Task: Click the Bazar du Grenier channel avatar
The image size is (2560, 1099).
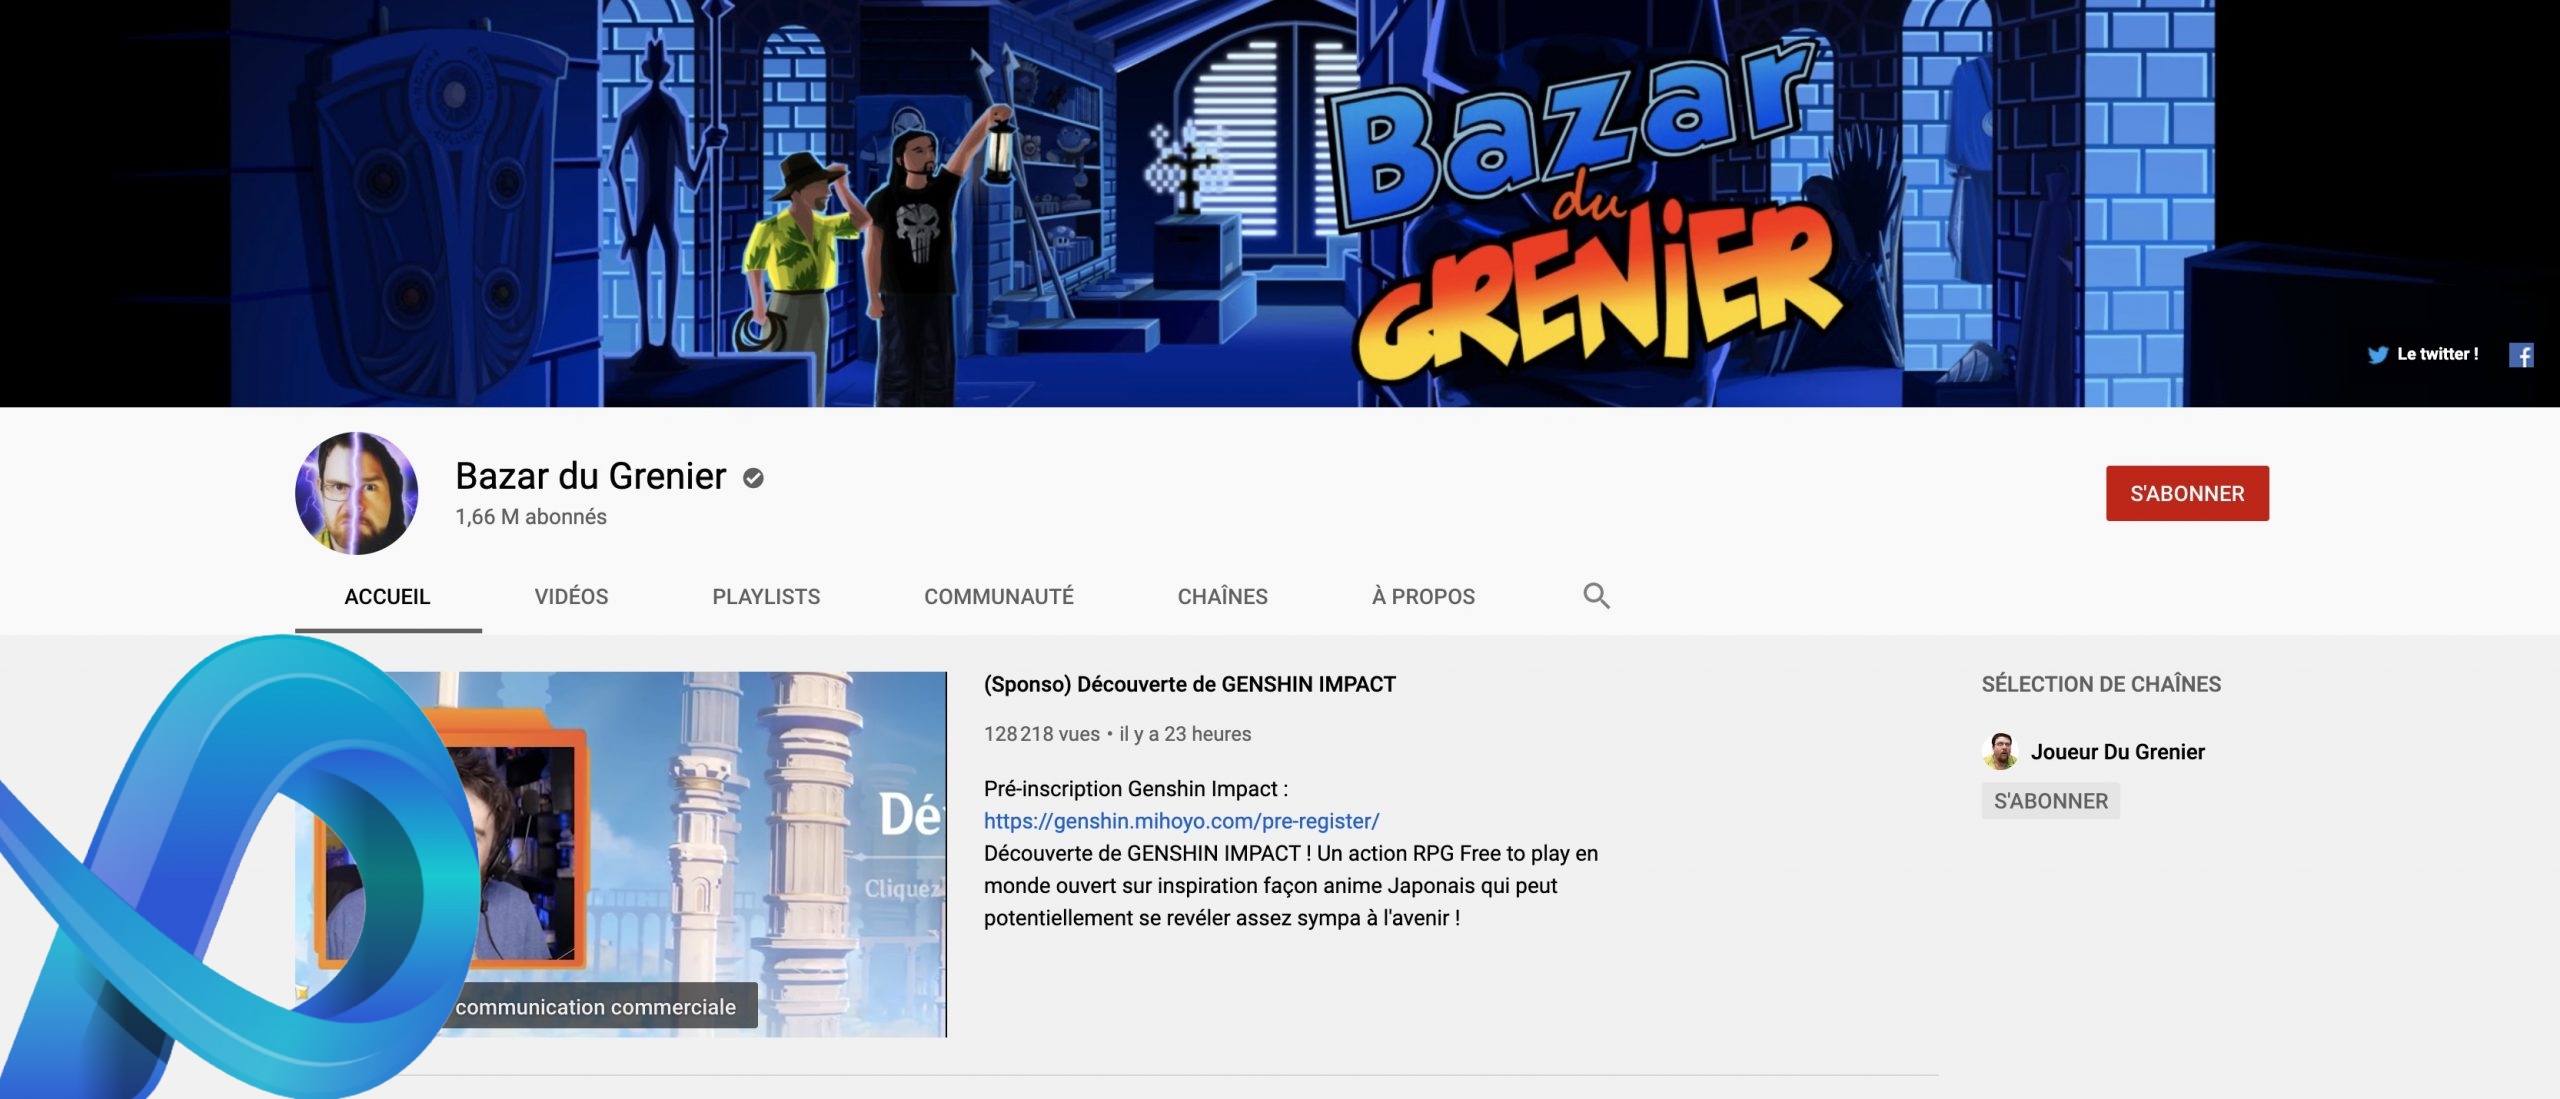Action: click(x=357, y=493)
